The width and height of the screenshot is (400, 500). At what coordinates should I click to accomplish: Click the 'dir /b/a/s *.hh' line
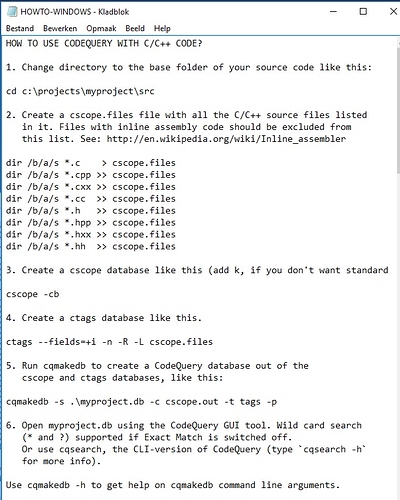point(91,246)
